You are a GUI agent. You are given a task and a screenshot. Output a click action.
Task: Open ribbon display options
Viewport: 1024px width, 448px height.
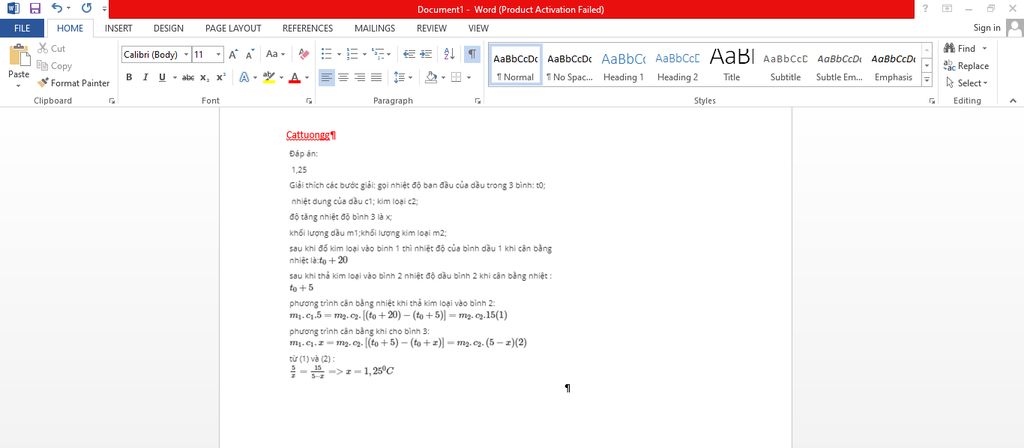947,8
